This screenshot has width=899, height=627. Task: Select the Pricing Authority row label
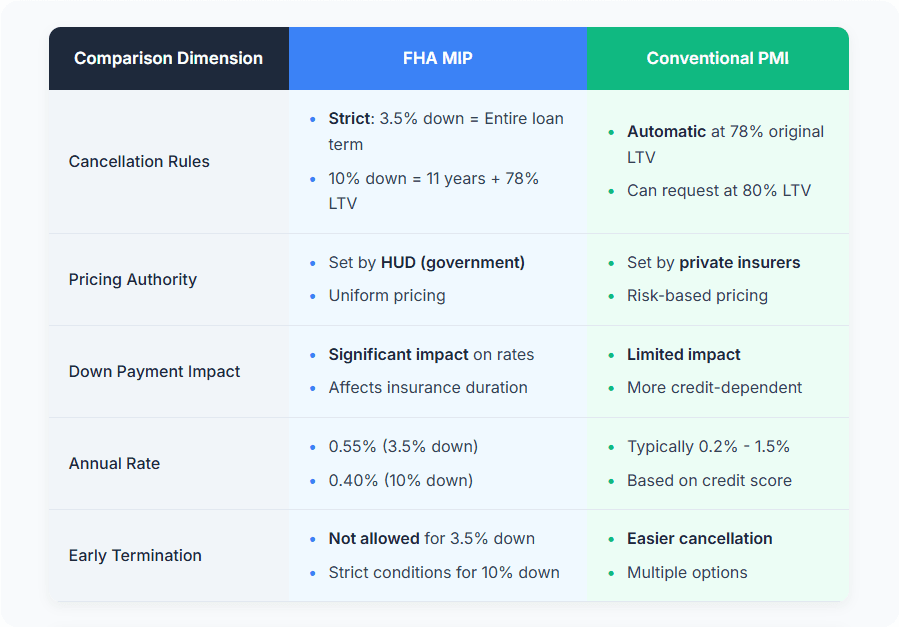point(133,279)
